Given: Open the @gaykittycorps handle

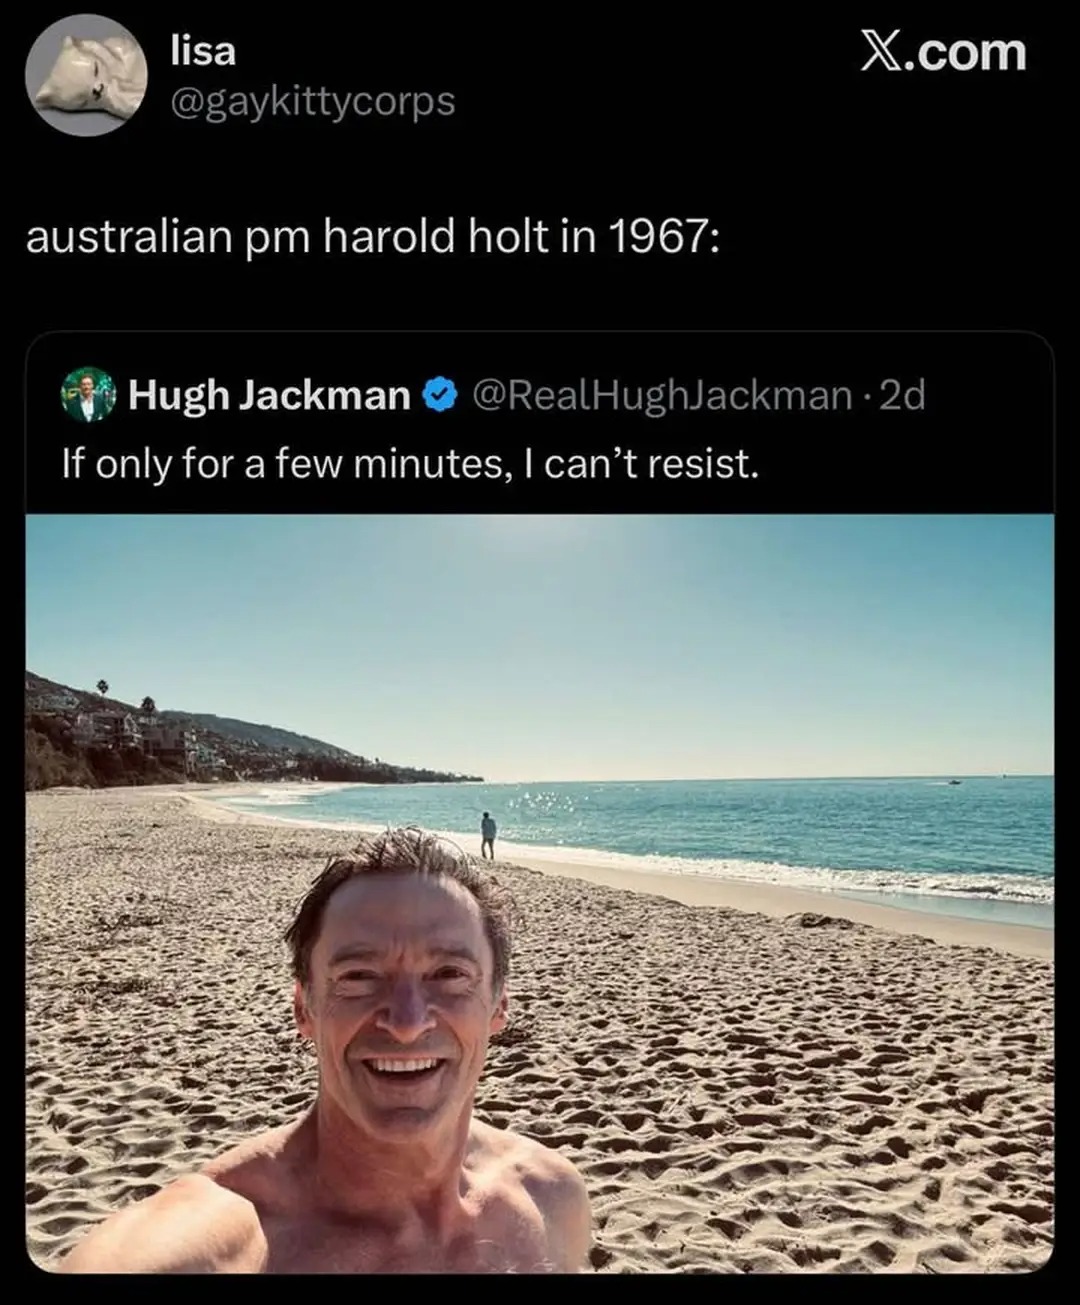Looking at the screenshot, I should pos(313,101).
